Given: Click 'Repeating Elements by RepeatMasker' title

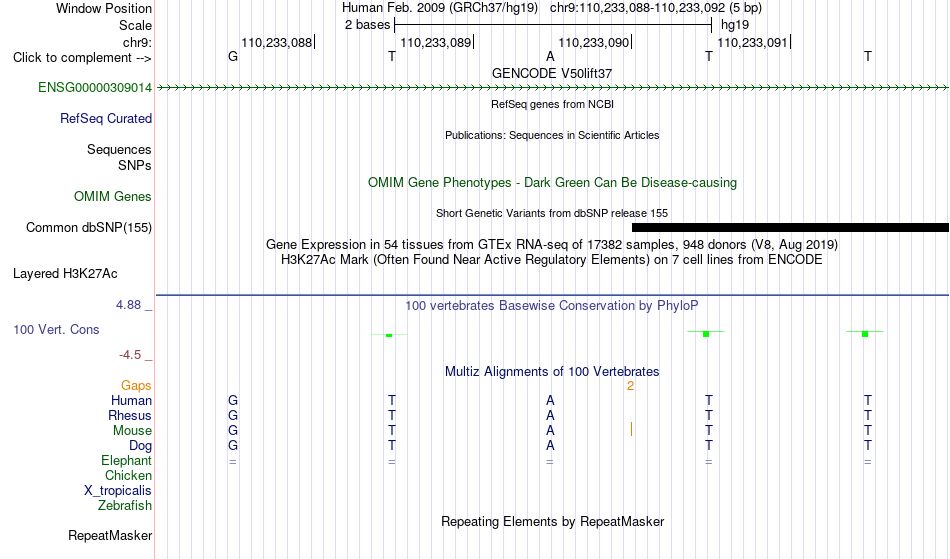Looking at the screenshot, I should (x=553, y=522).
